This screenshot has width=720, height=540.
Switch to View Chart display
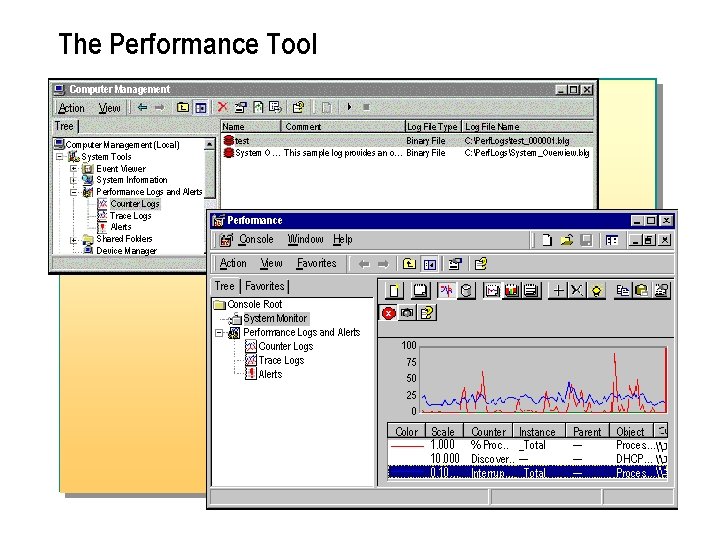click(492, 291)
